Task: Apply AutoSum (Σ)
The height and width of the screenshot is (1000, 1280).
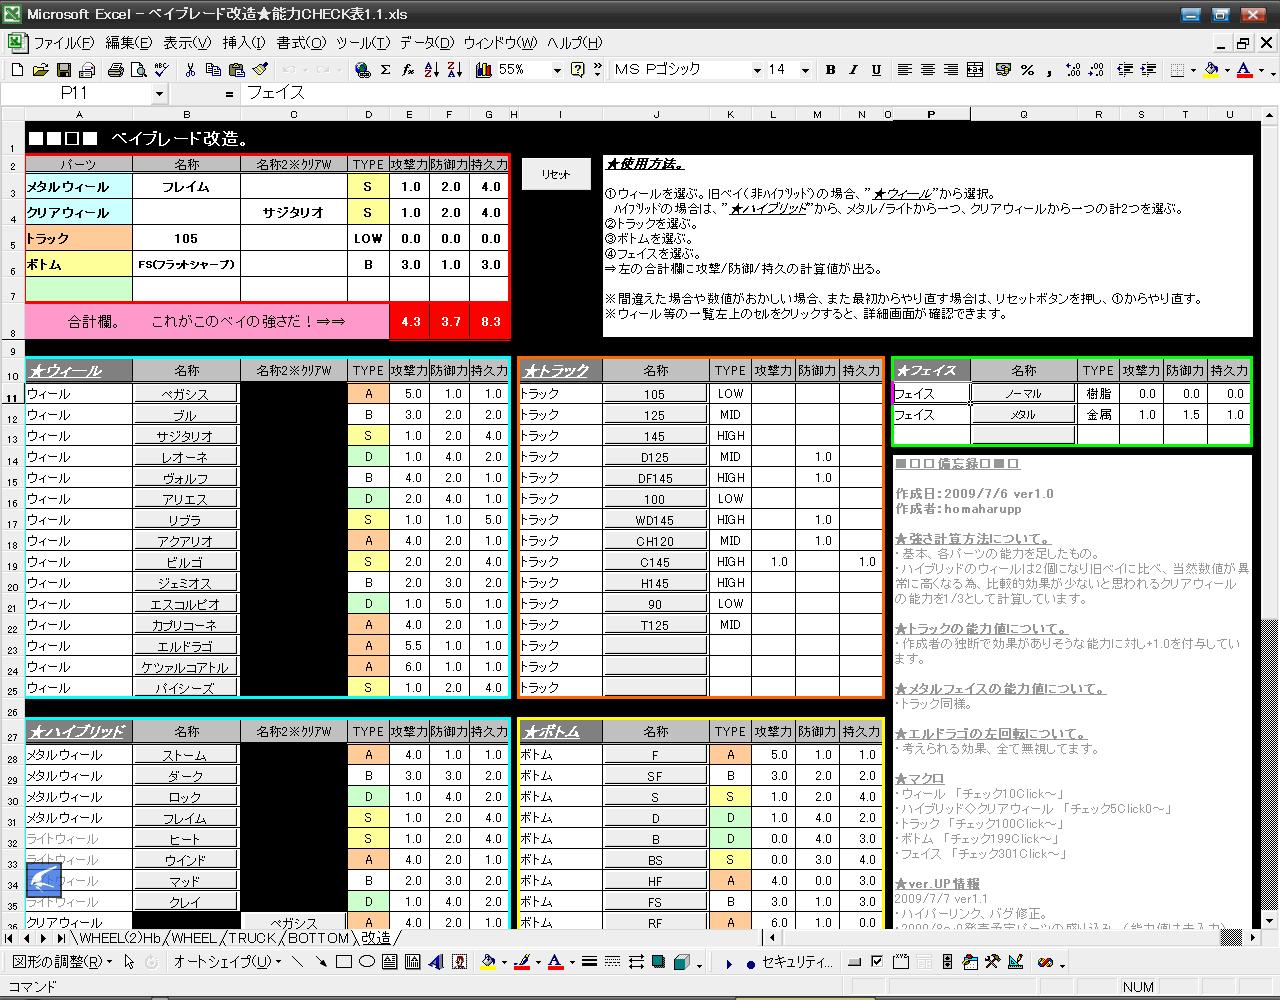Action: click(385, 70)
